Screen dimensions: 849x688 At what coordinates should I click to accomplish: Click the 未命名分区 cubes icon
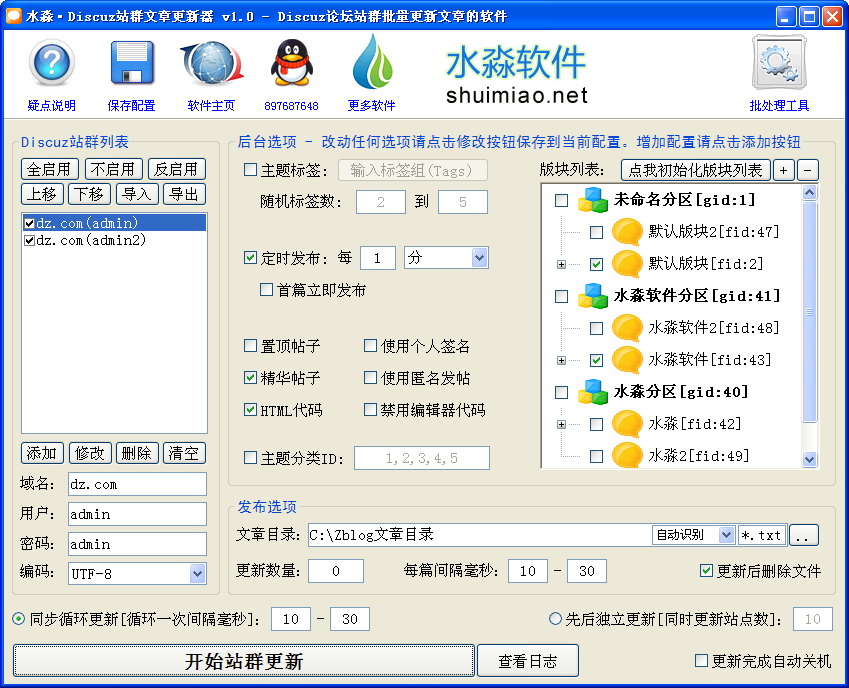point(592,200)
